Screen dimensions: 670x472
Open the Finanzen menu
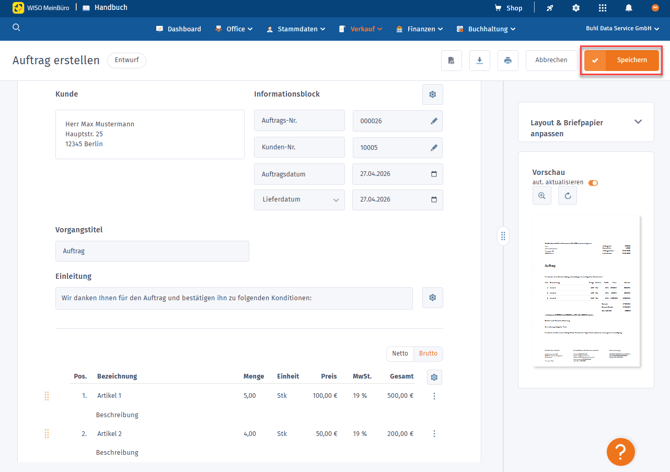[x=420, y=29]
